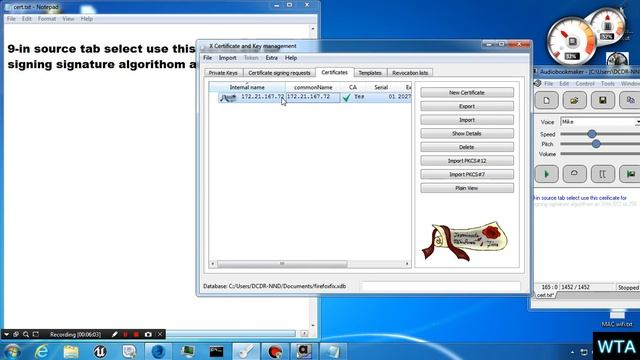Click the double bracket icon button in Audiobookmaker

602,174
